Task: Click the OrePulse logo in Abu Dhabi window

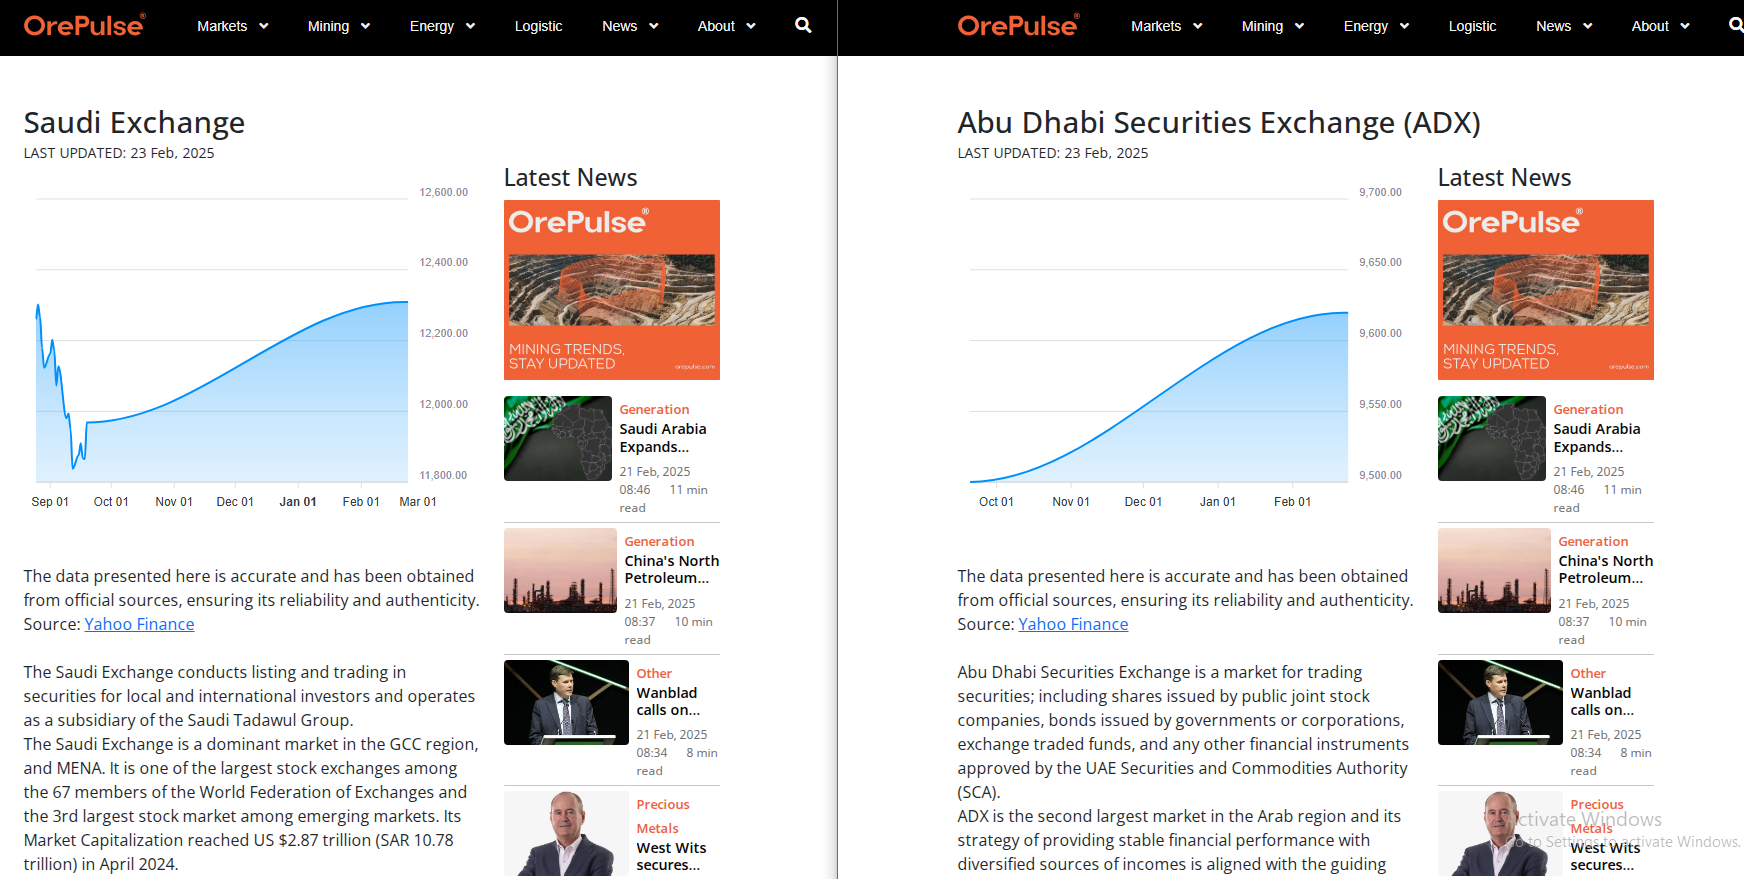Action: (1019, 25)
